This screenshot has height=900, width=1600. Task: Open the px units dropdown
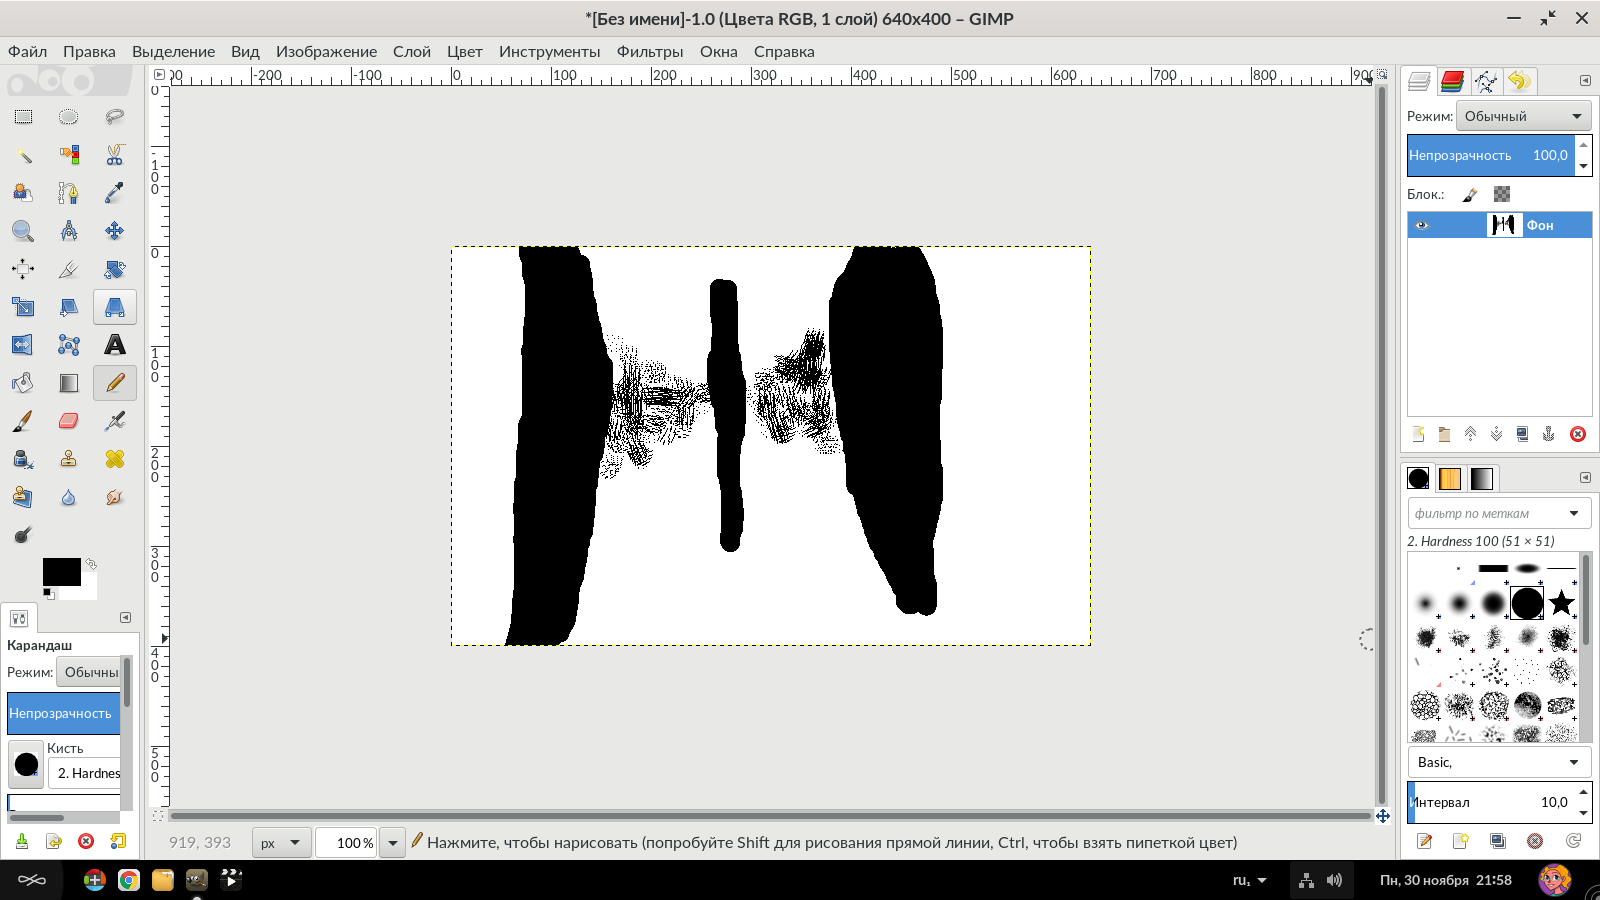click(281, 843)
